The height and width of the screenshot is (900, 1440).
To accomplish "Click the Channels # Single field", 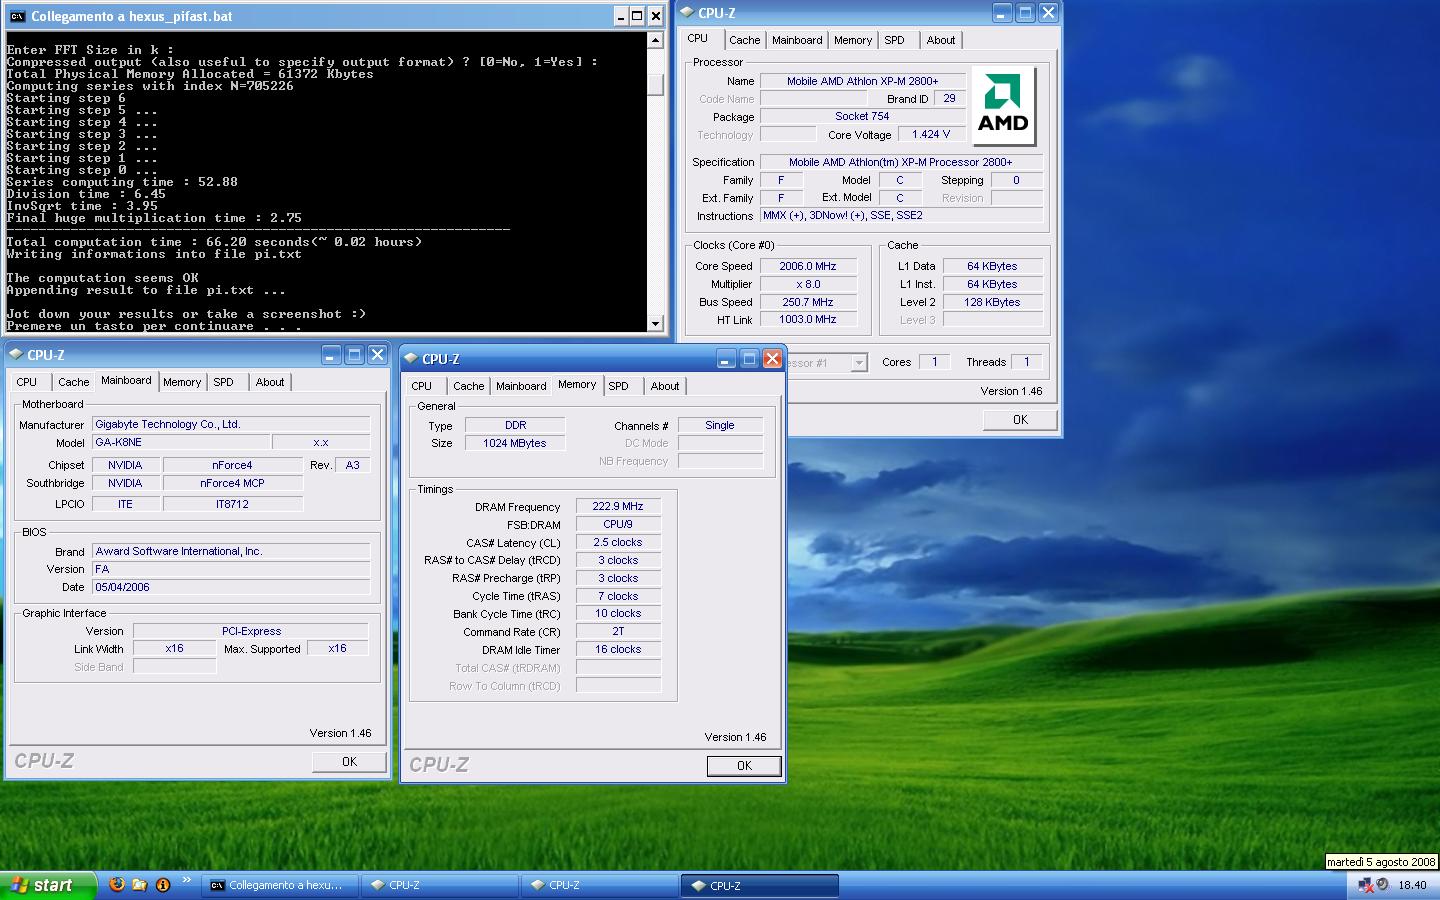I will pos(720,425).
